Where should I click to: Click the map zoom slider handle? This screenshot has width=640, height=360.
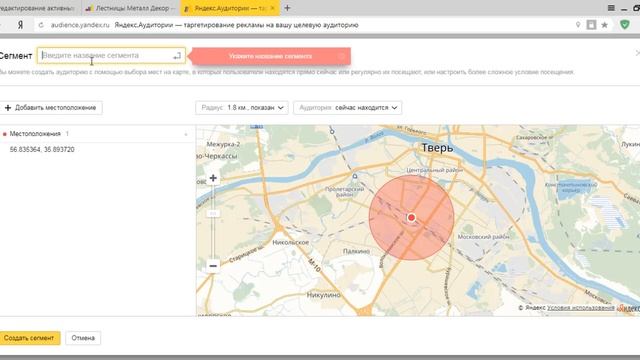click(x=213, y=213)
